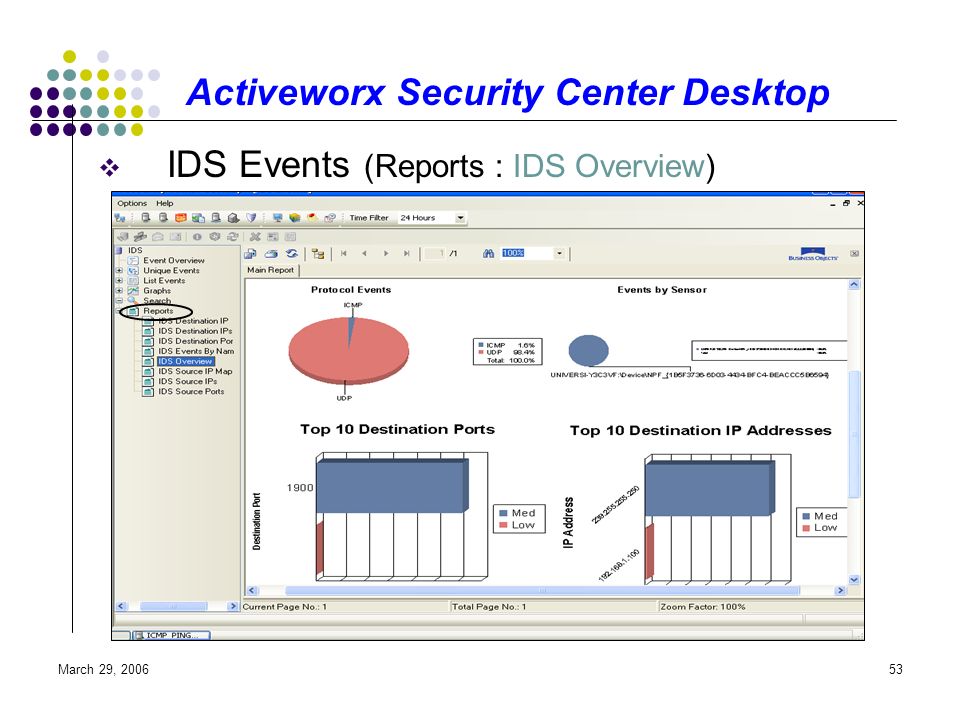Viewport: 960px width, 720px height.
Task: Click the Events by Sensor blue circle
Action: pyautogui.click(x=588, y=351)
